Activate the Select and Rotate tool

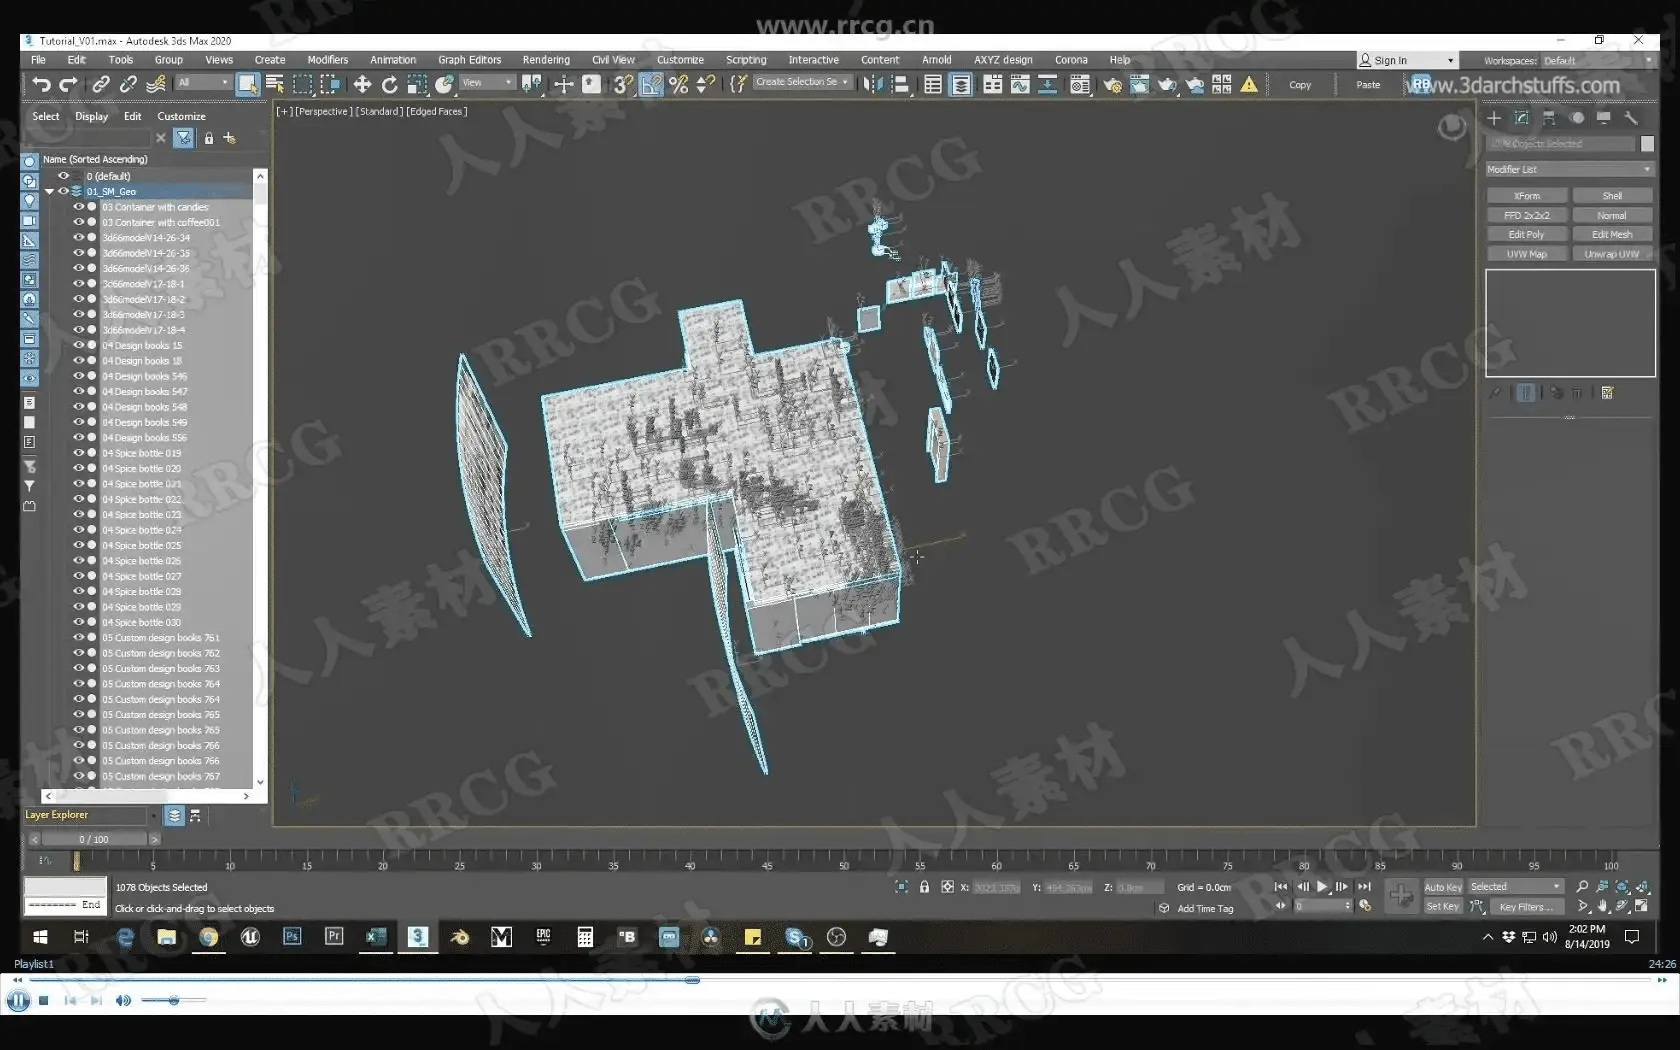[x=389, y=84]
